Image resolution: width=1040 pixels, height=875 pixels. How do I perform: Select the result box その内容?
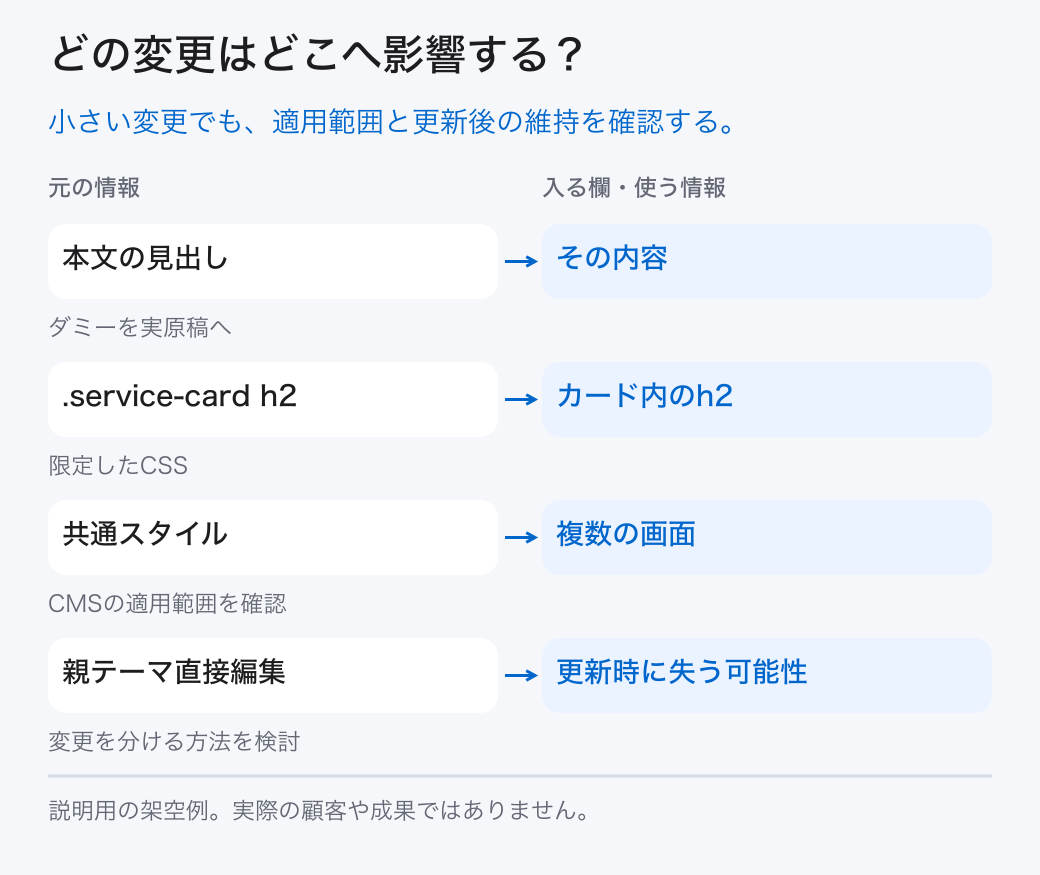coord(767,261)
